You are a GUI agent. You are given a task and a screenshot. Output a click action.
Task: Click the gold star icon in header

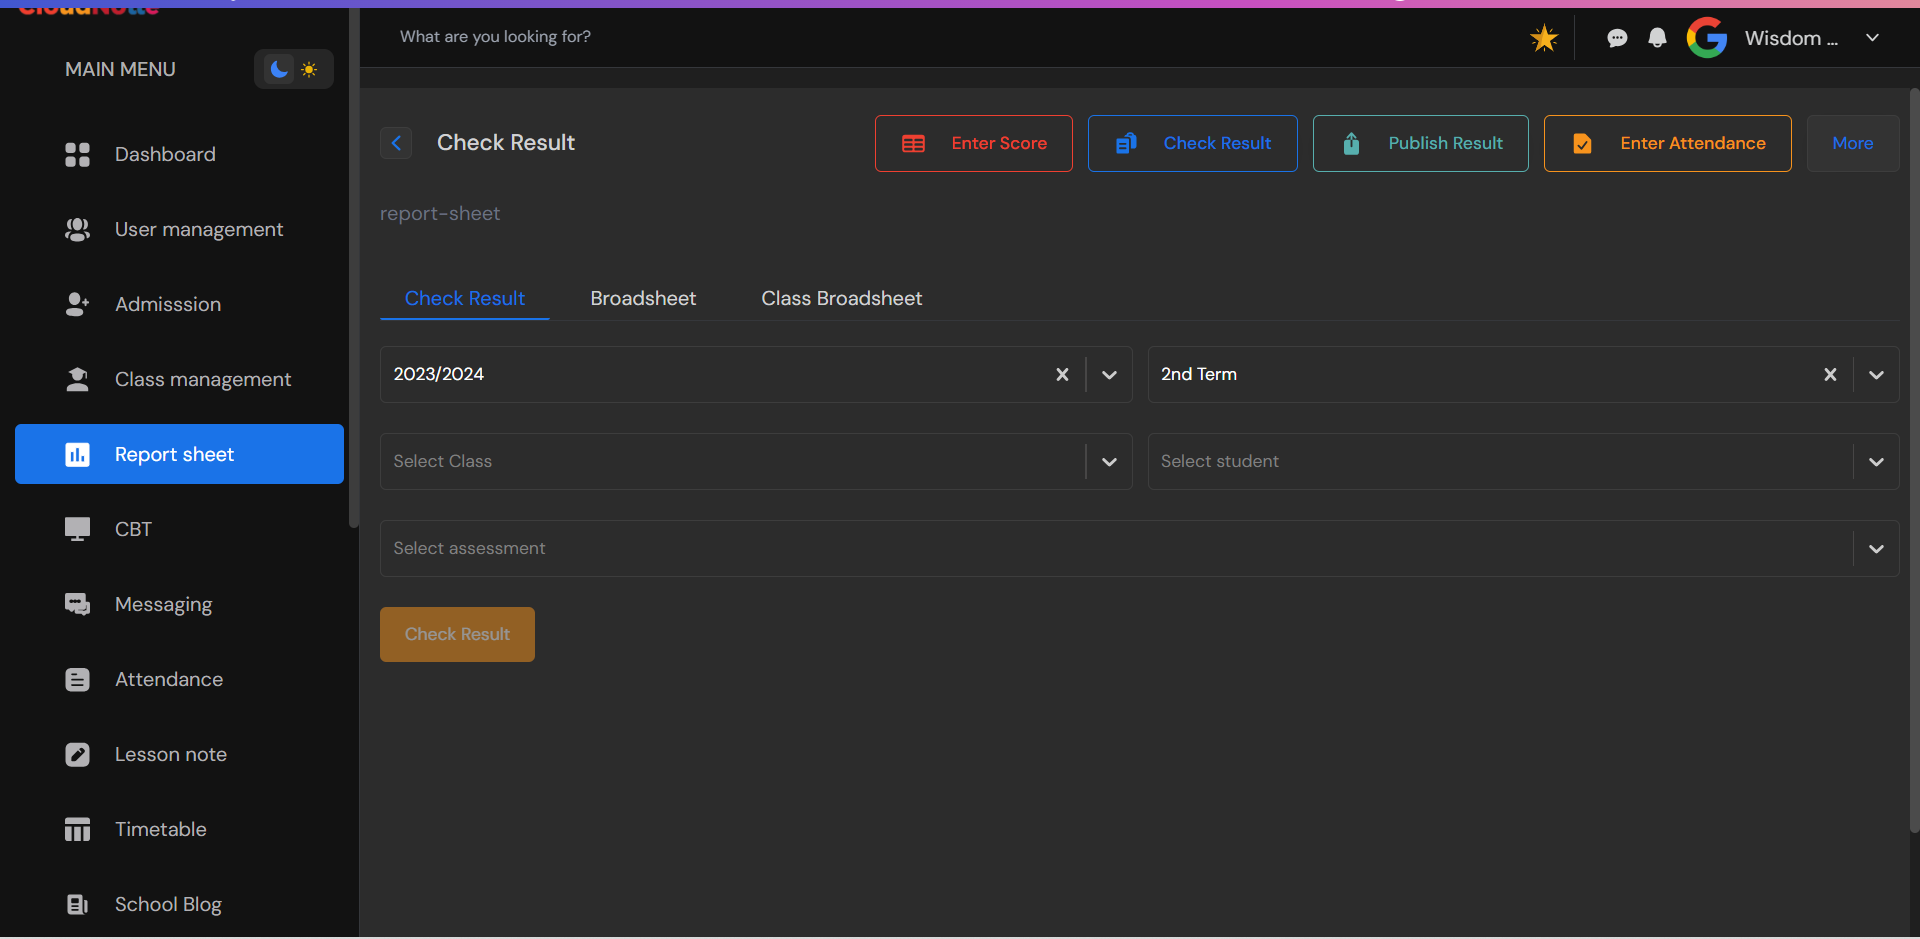[x=1544, y=39]
